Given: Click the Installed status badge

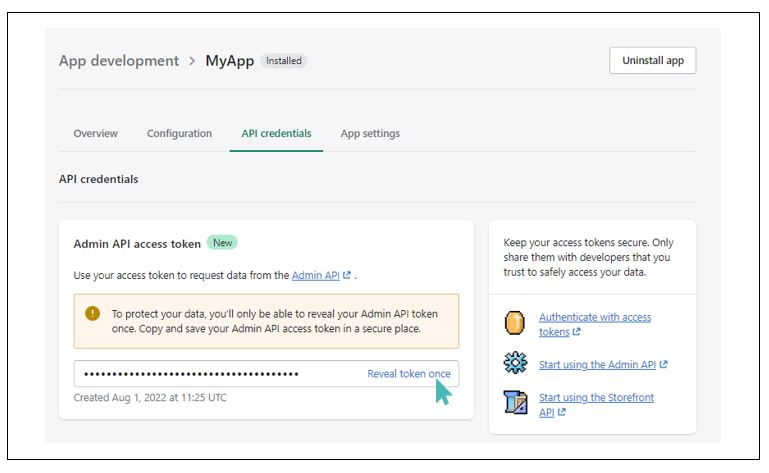Looking at the screenshot, I should [x=283, y=61].
